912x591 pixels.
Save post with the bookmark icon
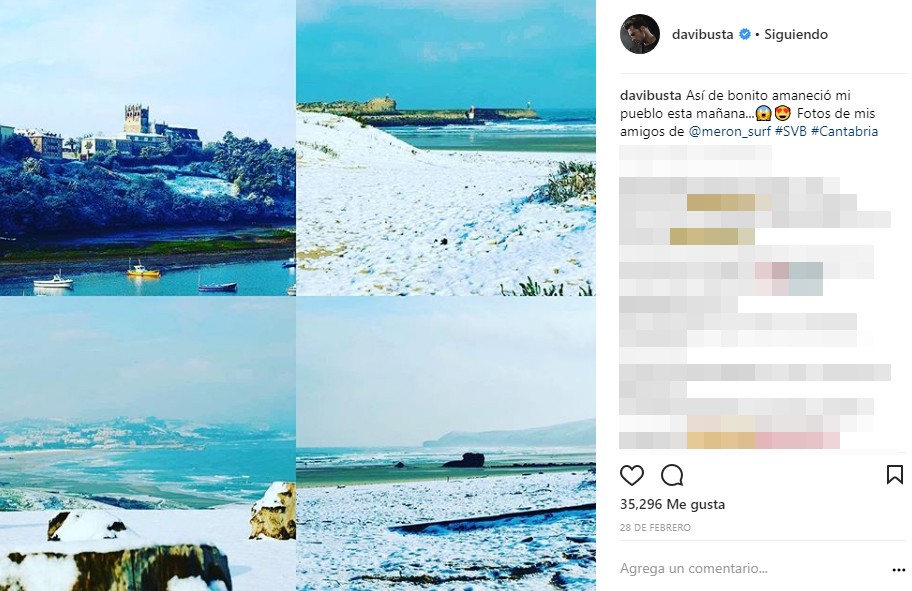coord(895,475)
